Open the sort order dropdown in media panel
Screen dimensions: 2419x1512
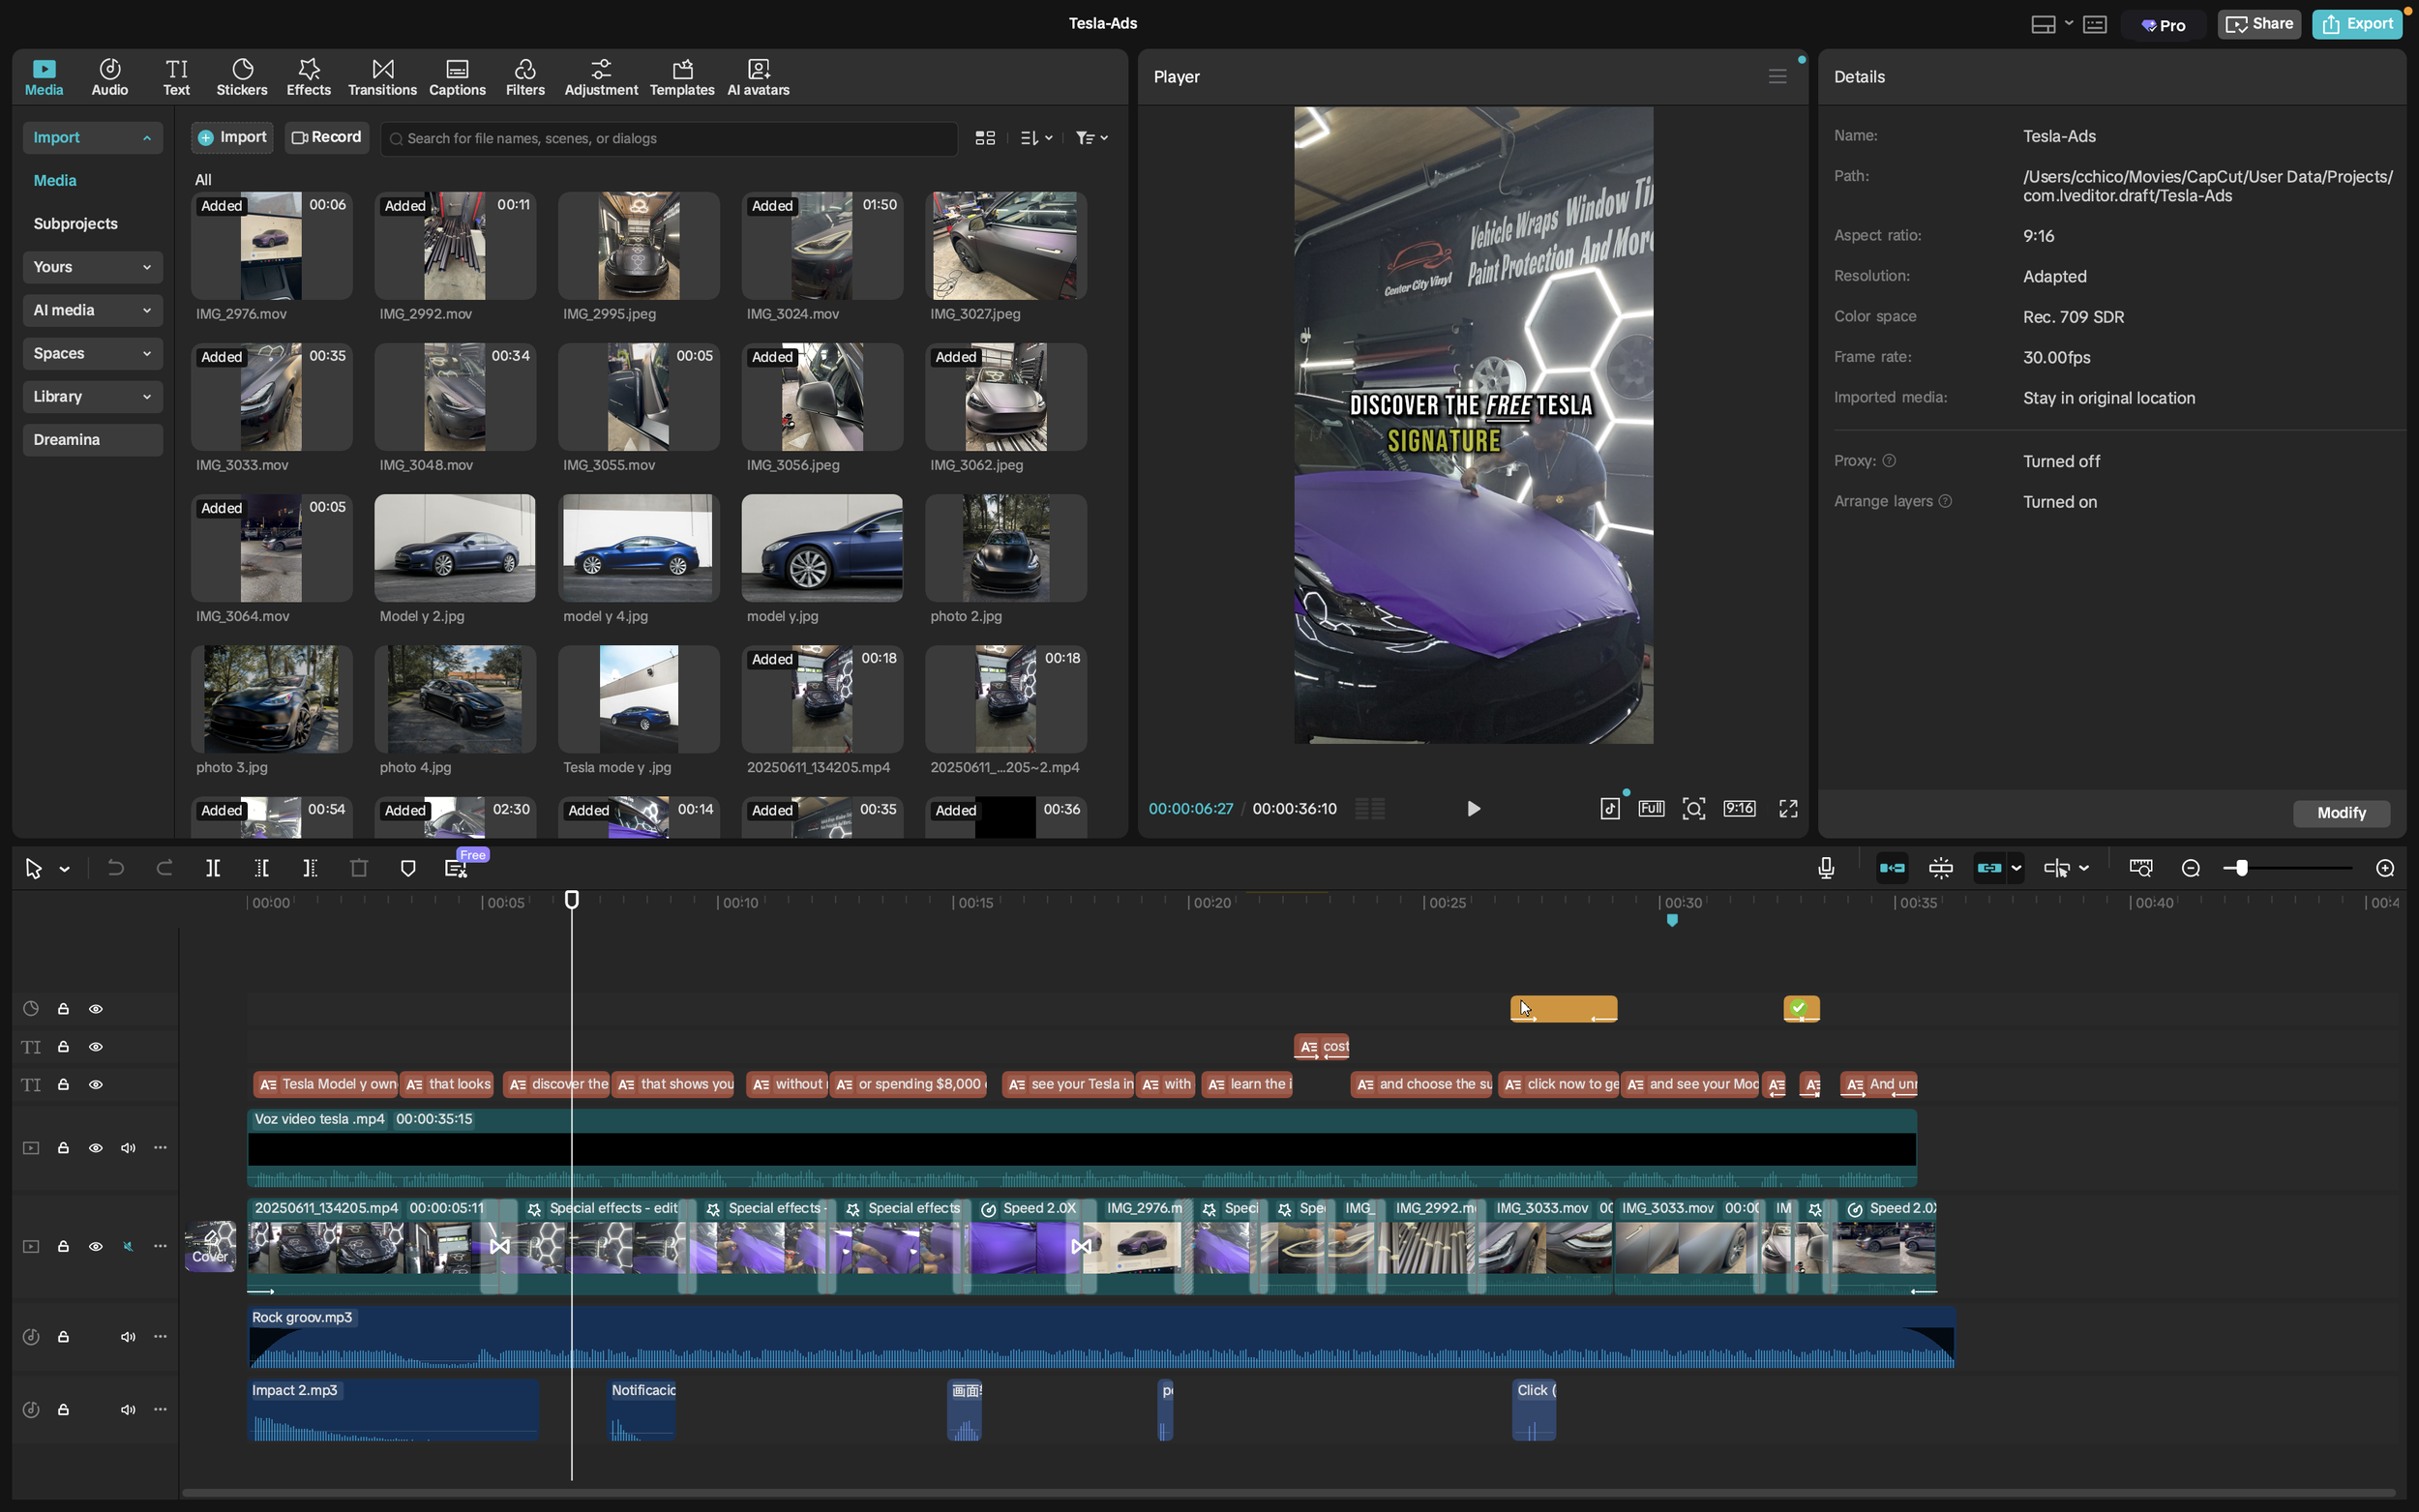pyautogui.click(x=1036, y=138)
